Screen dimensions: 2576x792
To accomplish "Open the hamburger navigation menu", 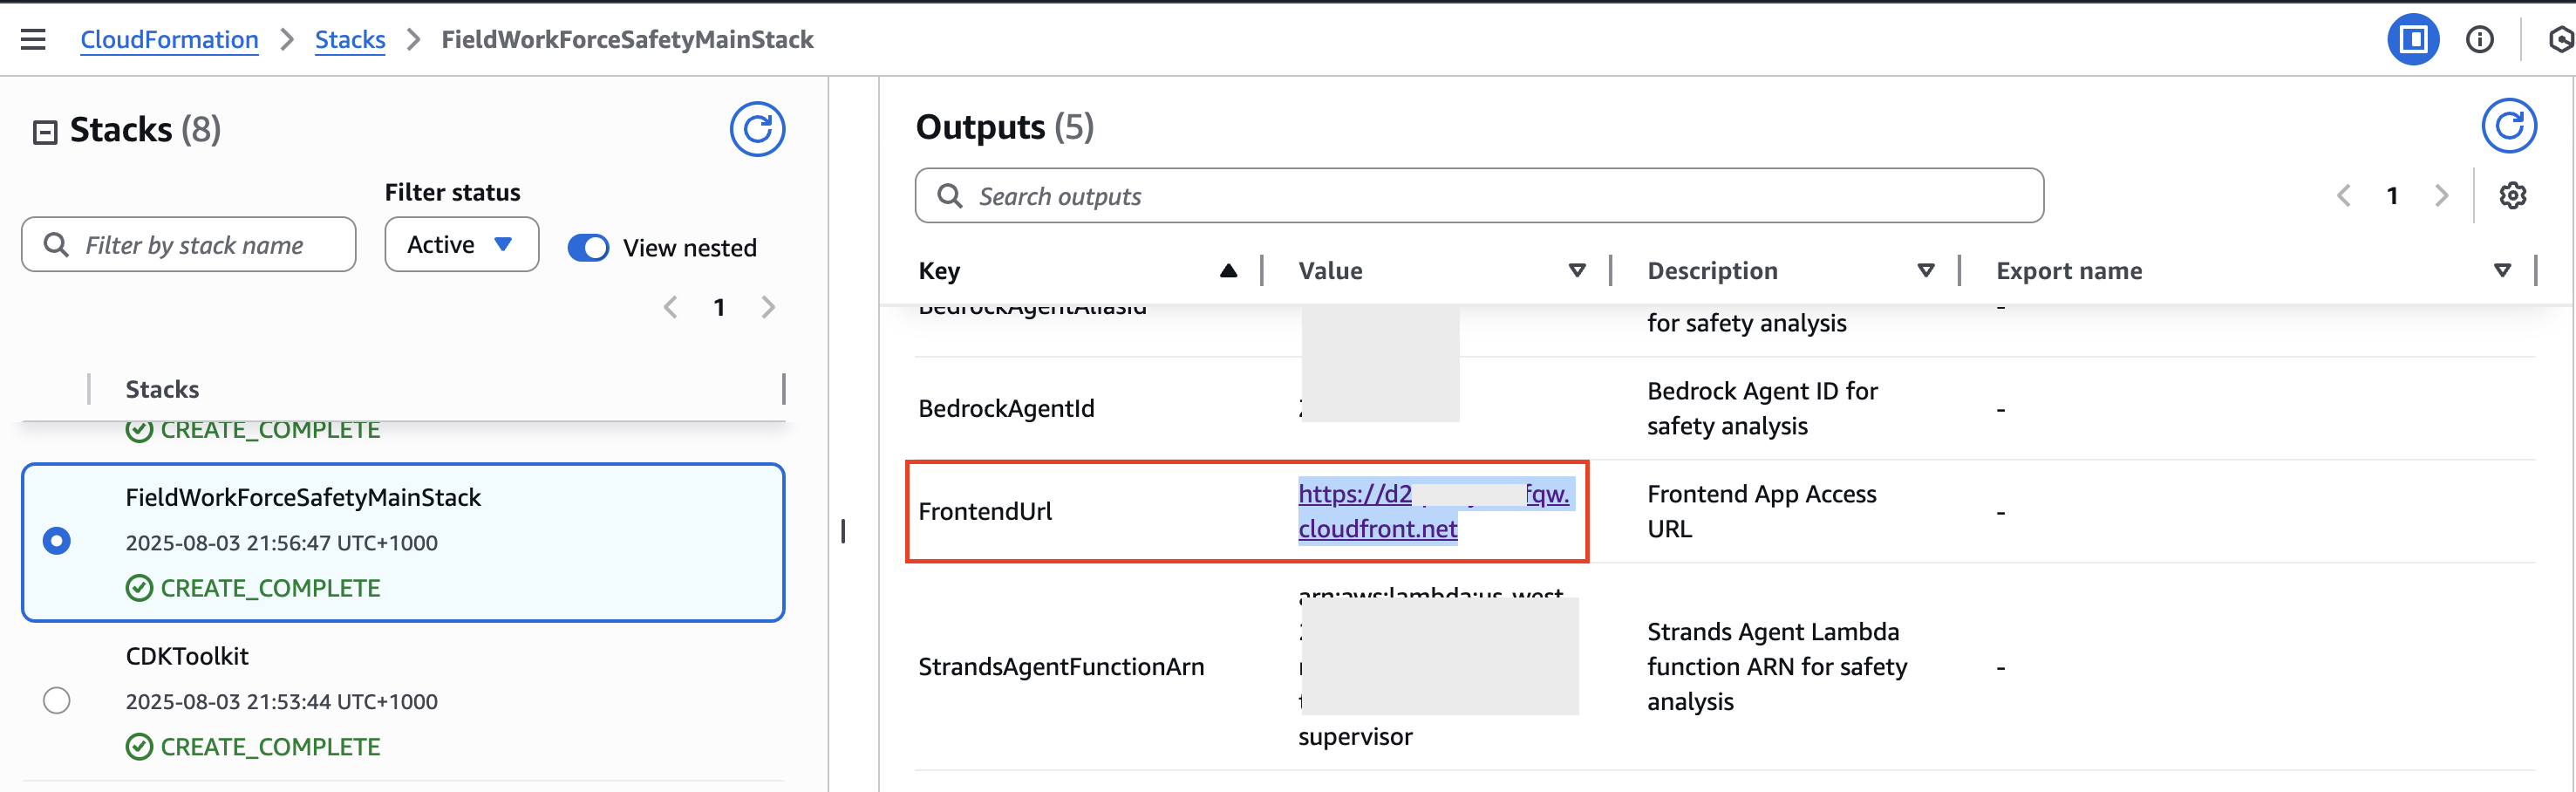I will click(33, 39).
